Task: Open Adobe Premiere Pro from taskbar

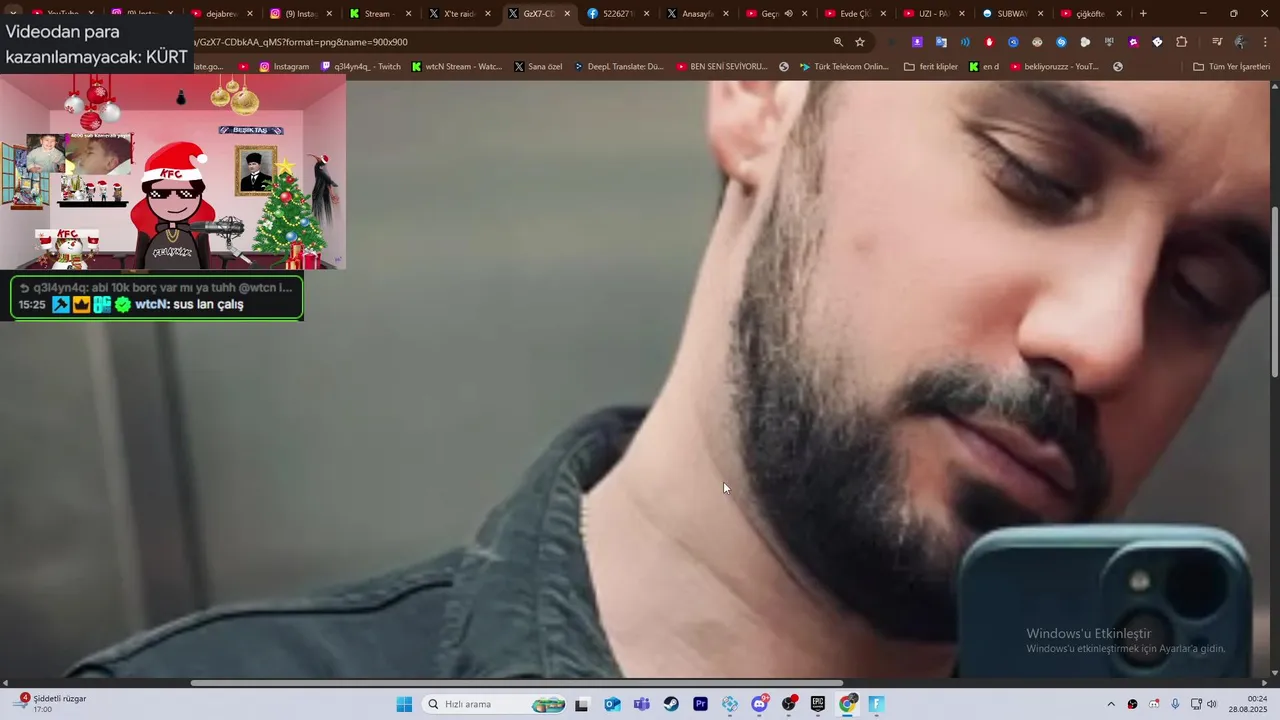Action: click(x=700, y=704)
